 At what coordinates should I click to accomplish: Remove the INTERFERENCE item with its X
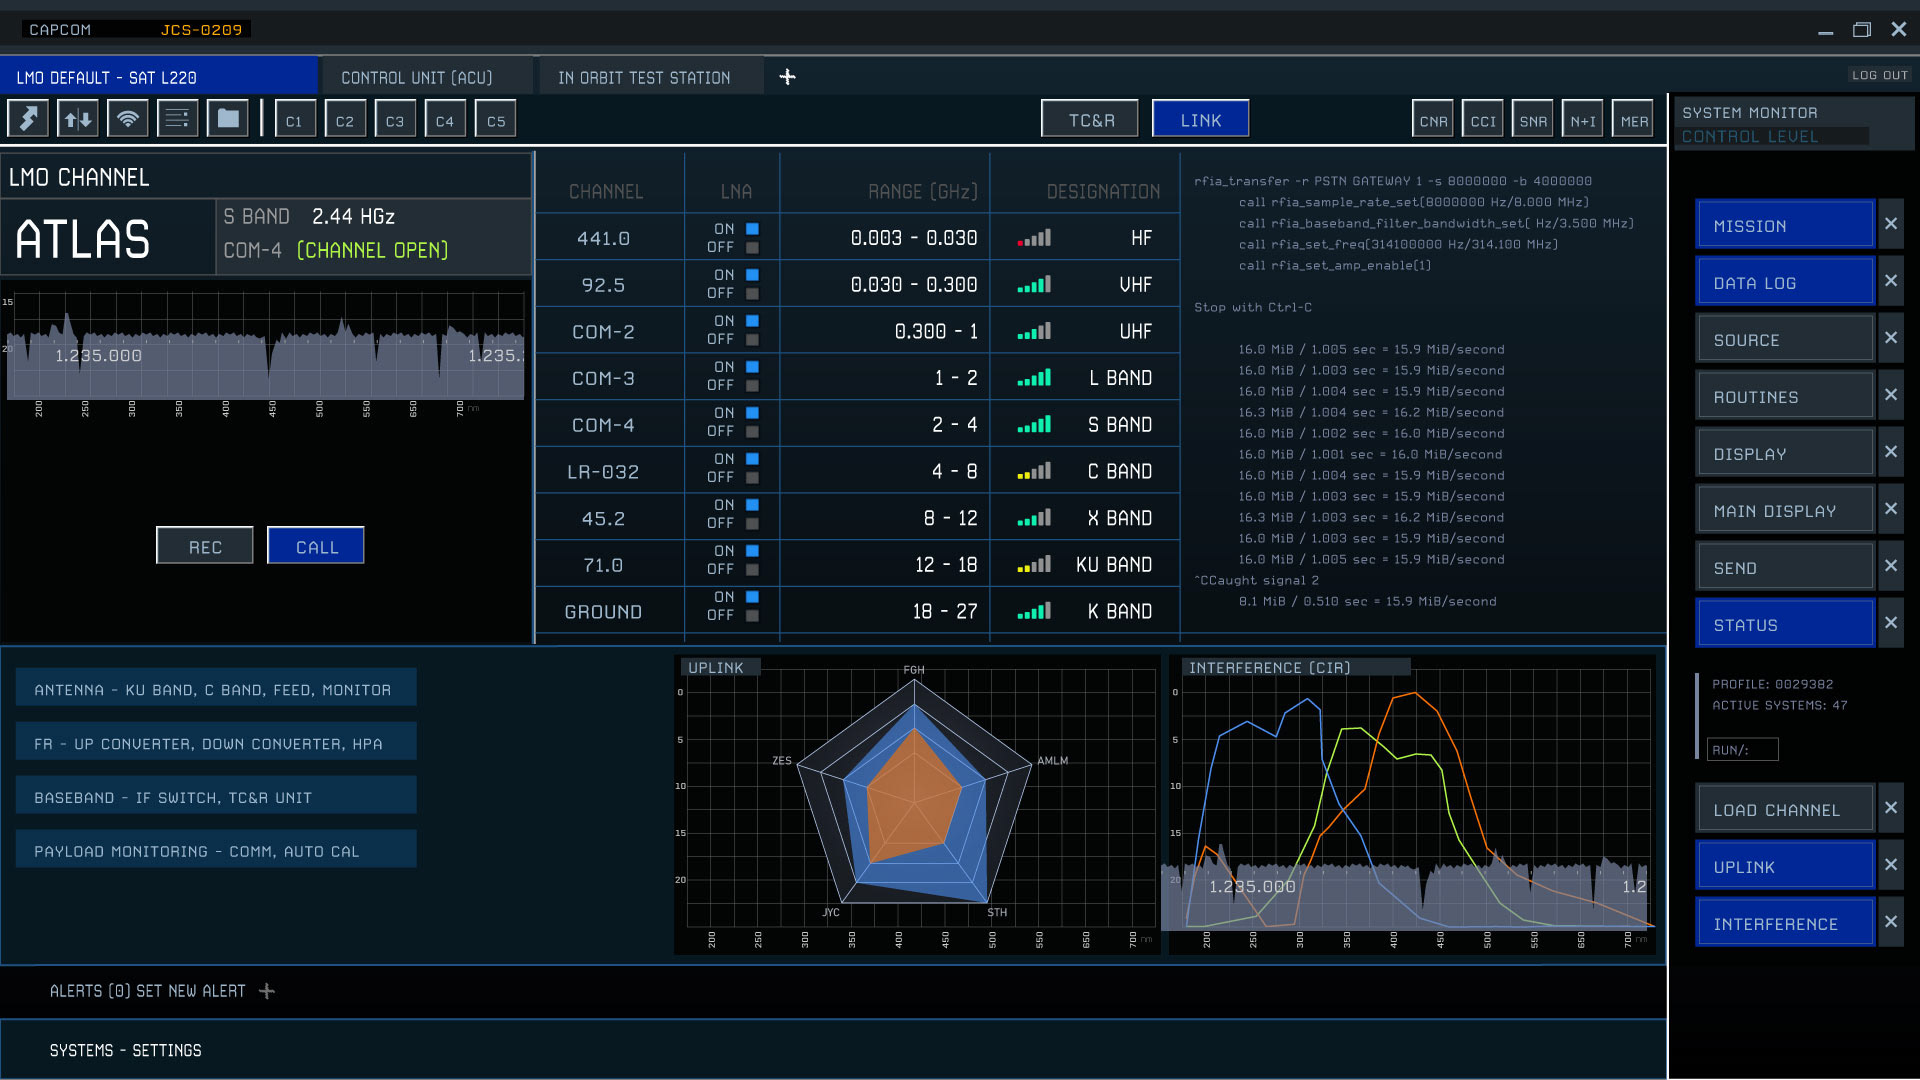click(x=1890, y=922)
